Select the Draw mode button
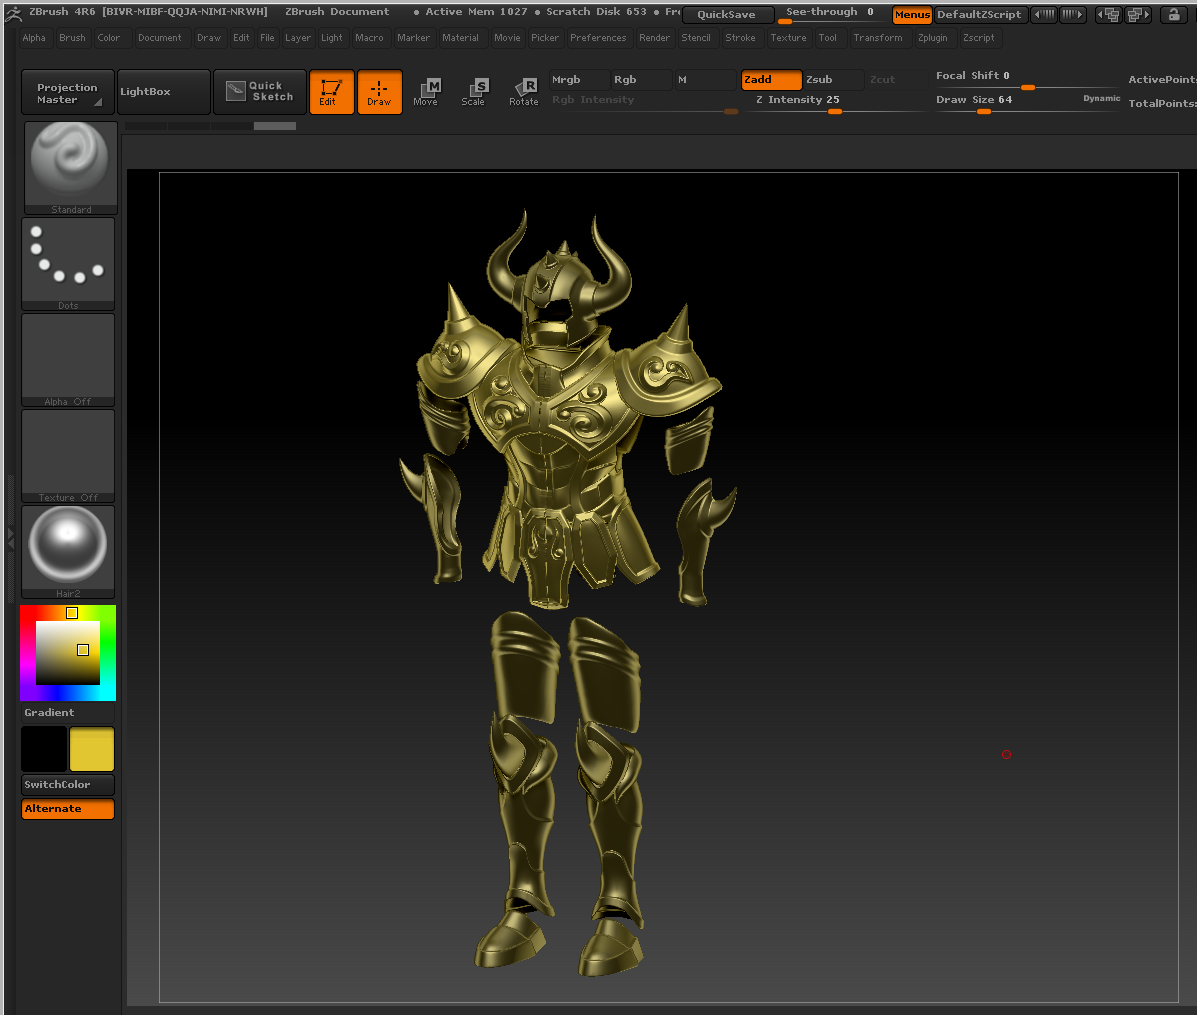The width and height of the screenshot is (1197, 1015). (379, 92)
